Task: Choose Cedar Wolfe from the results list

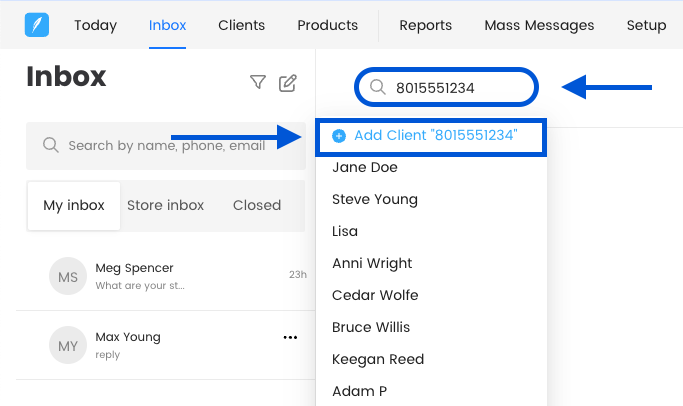Action: click(x=375, y=295)
